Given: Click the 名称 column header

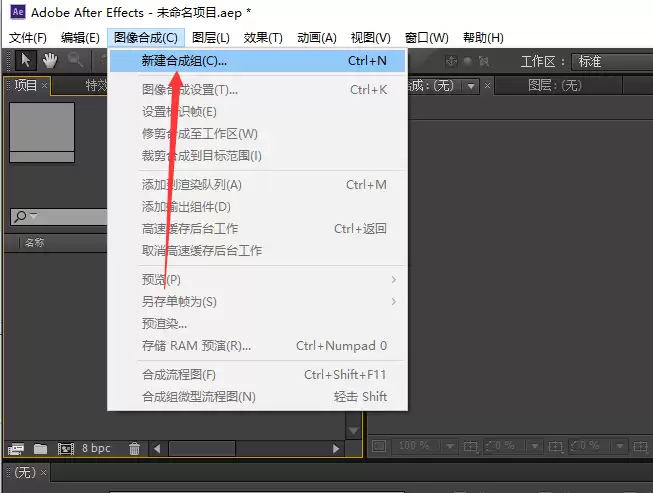Looking at the screenshot, I should click(x=34, y=242).
